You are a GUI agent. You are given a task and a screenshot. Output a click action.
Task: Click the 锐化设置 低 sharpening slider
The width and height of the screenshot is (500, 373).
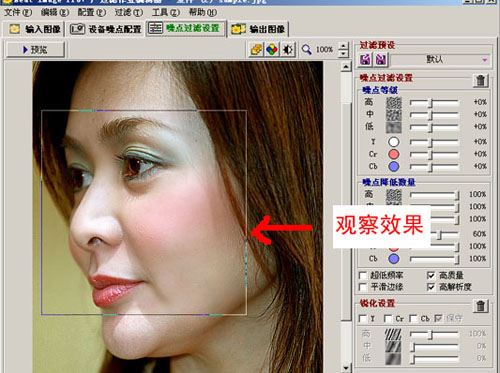[x=434, y=359]
